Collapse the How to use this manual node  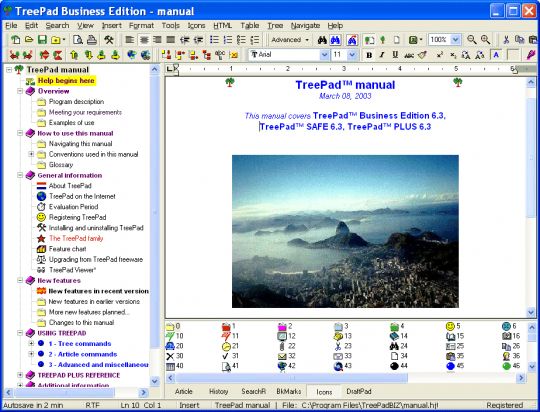pos(20,133)
